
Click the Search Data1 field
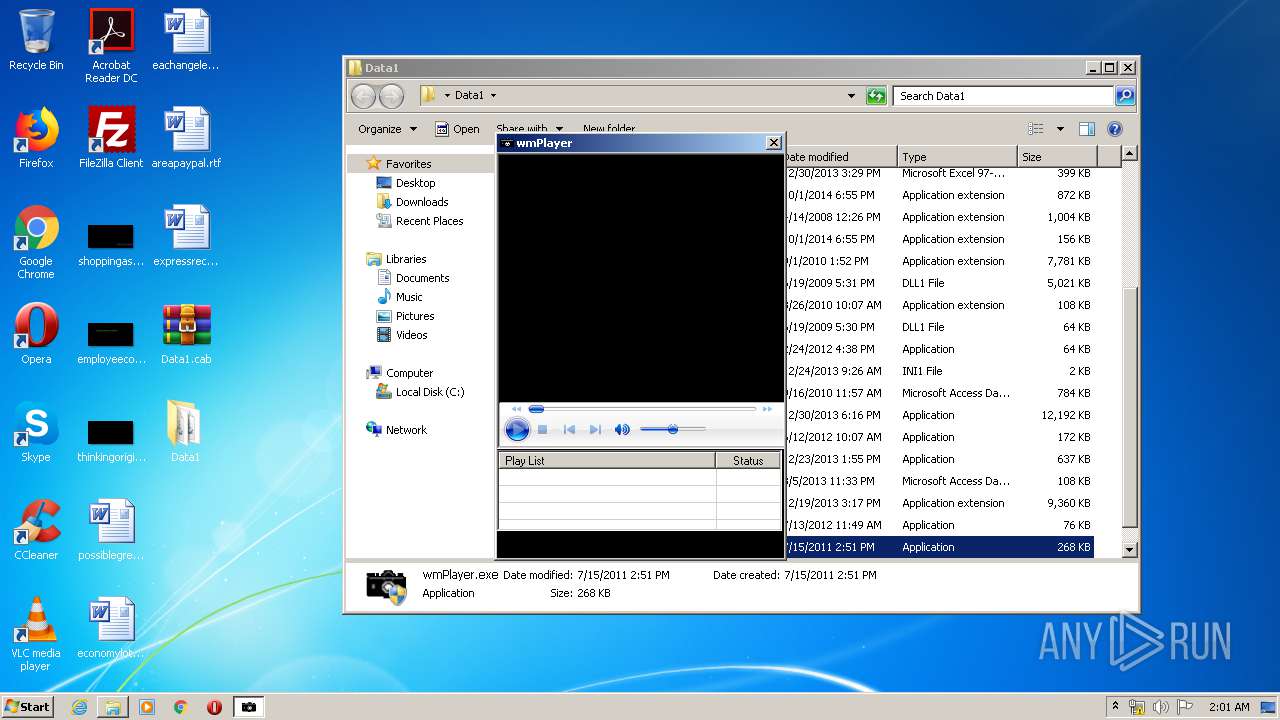click(1003, 96)
